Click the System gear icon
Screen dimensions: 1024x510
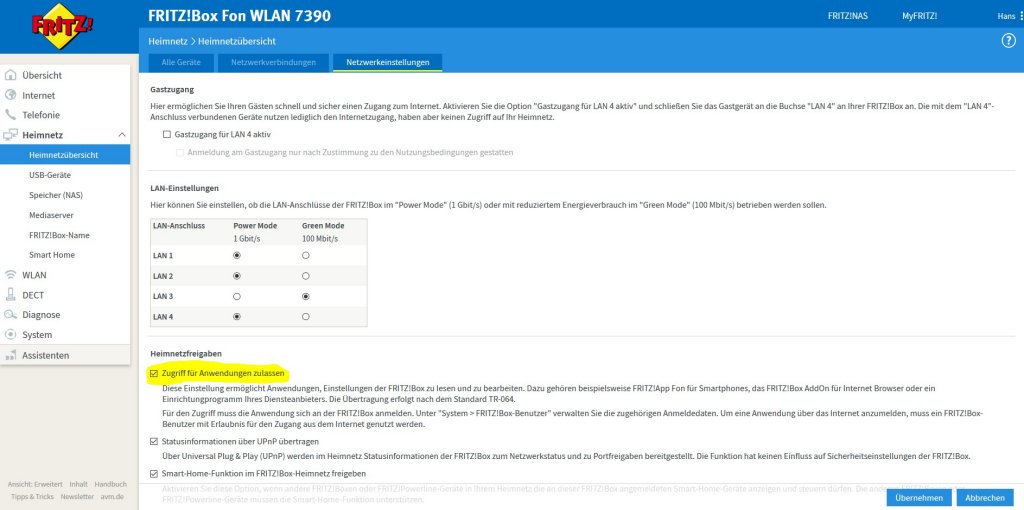[11, 335]
